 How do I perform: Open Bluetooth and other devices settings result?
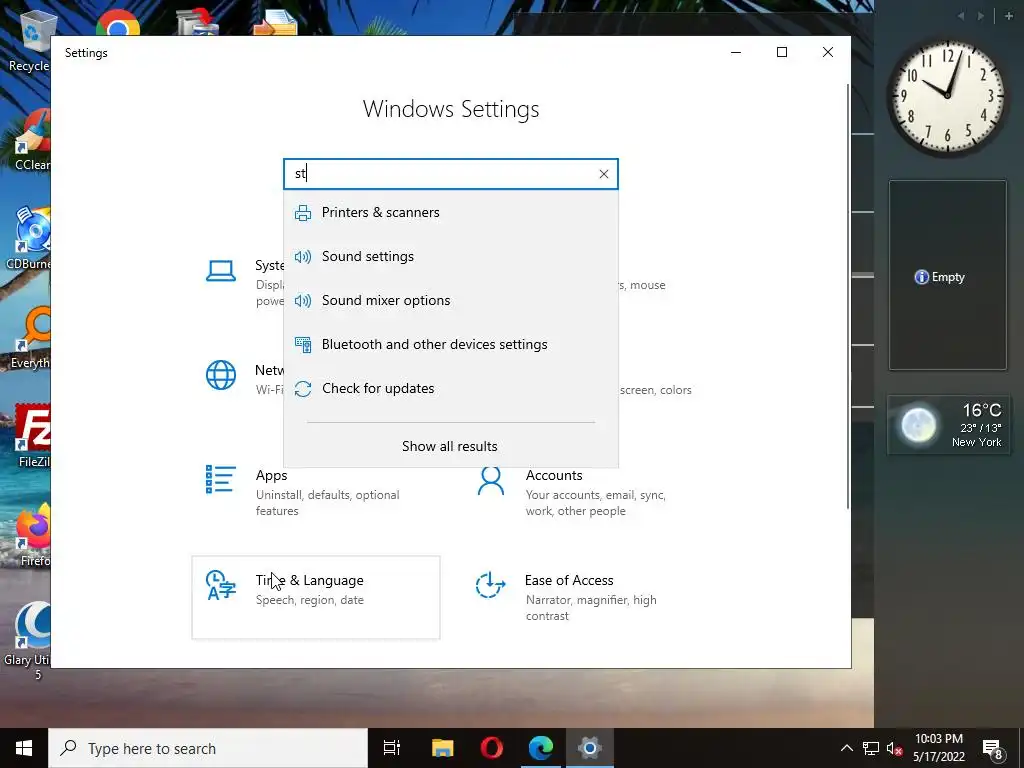[x=451, y=344]
